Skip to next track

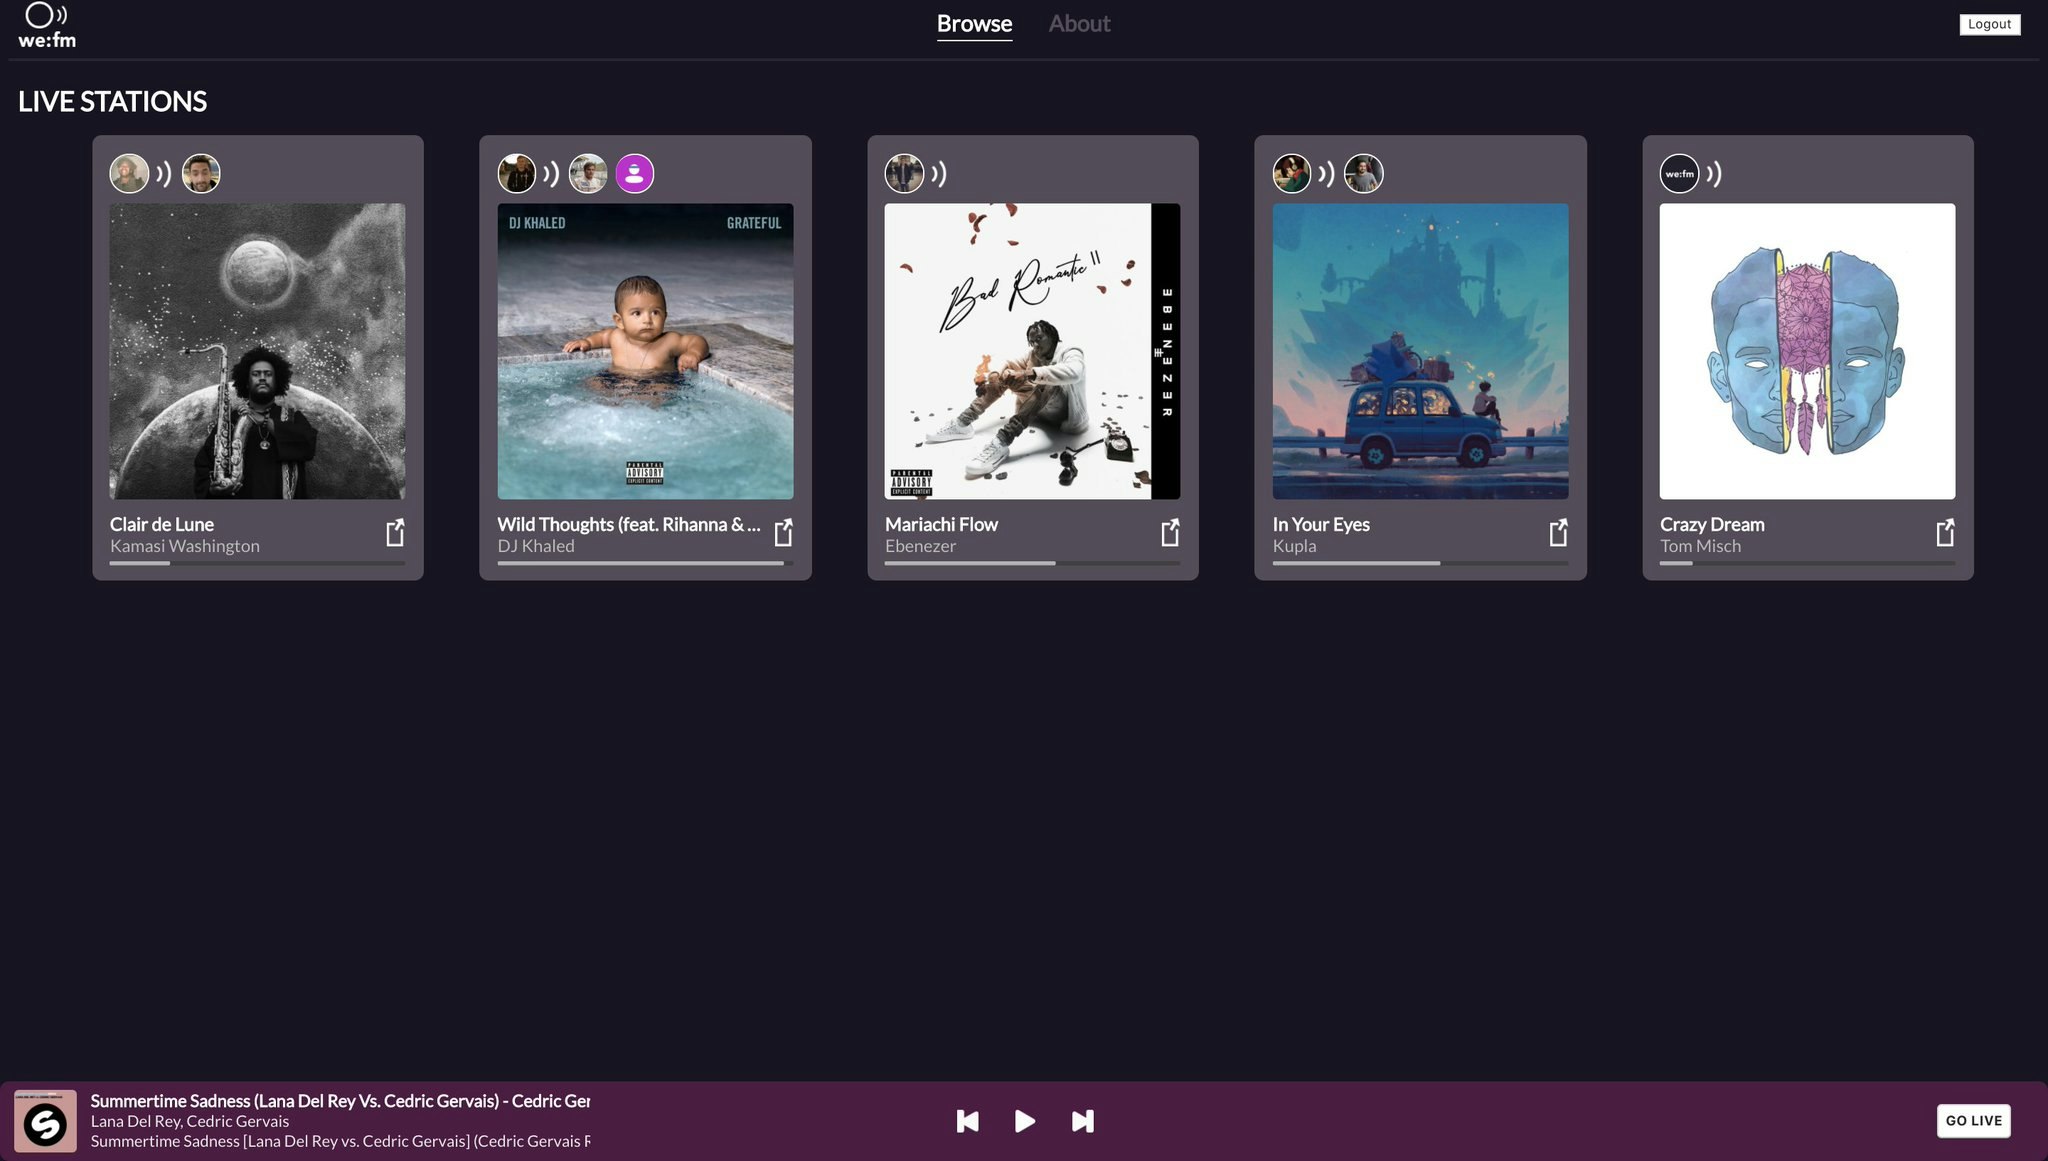[x=1082, y=1121]
